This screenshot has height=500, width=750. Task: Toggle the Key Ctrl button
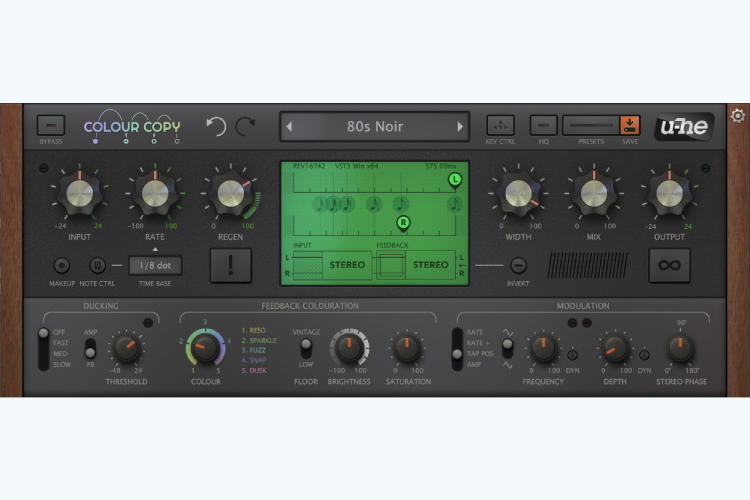point(500,125)
